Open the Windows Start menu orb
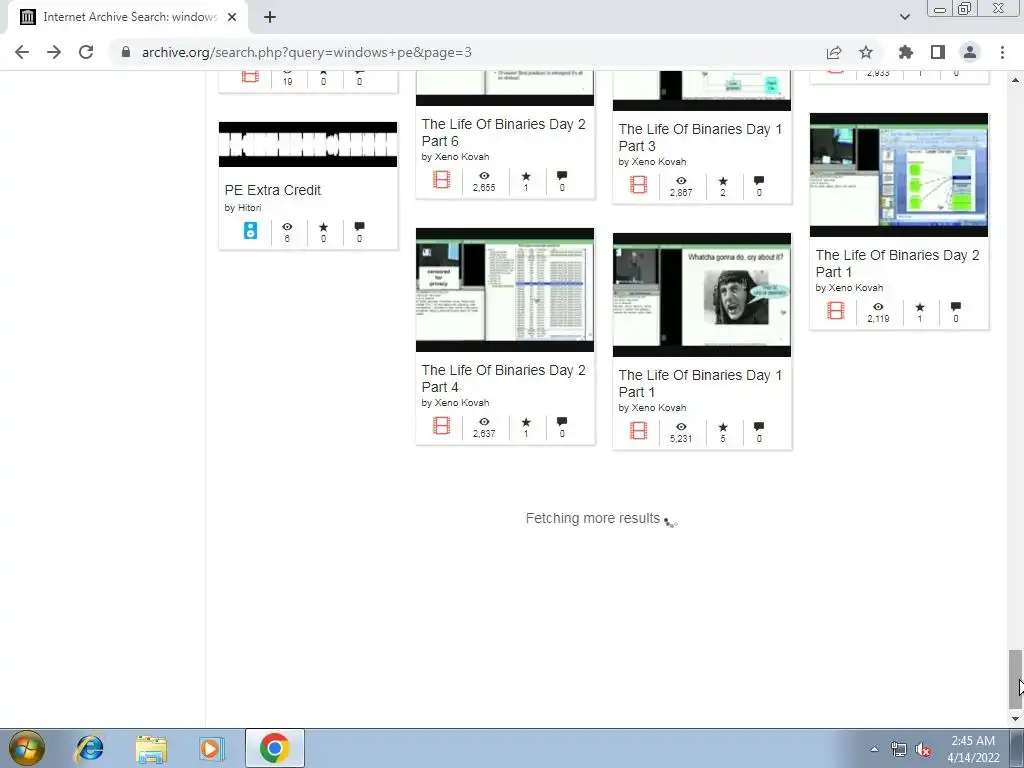Image resolution: width=1024 pixels, height=768 pixels. pyautogui.click(x=27, y=748)
